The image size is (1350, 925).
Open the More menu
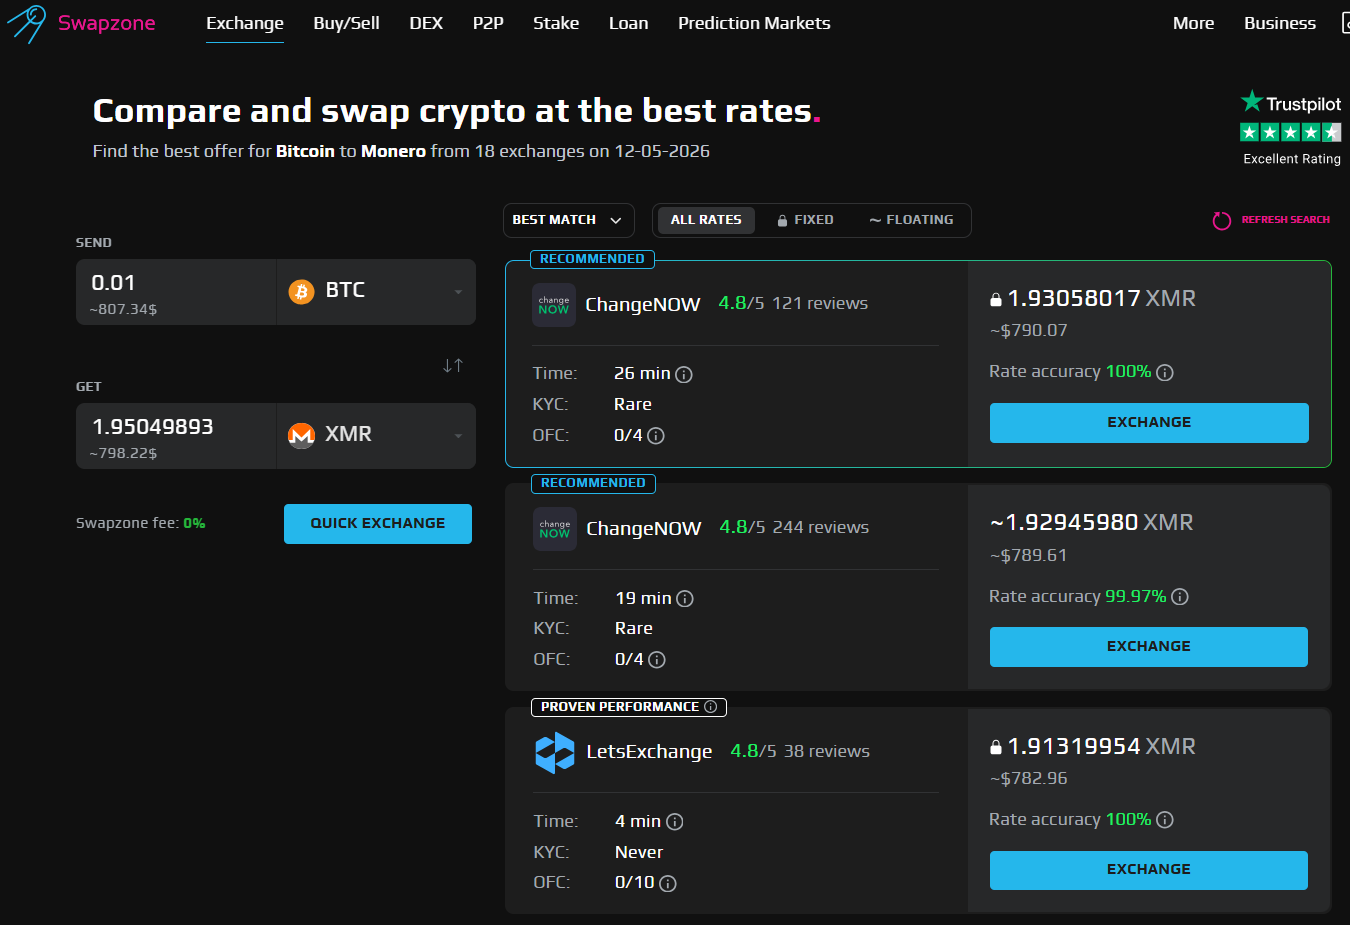point(1193,23)
